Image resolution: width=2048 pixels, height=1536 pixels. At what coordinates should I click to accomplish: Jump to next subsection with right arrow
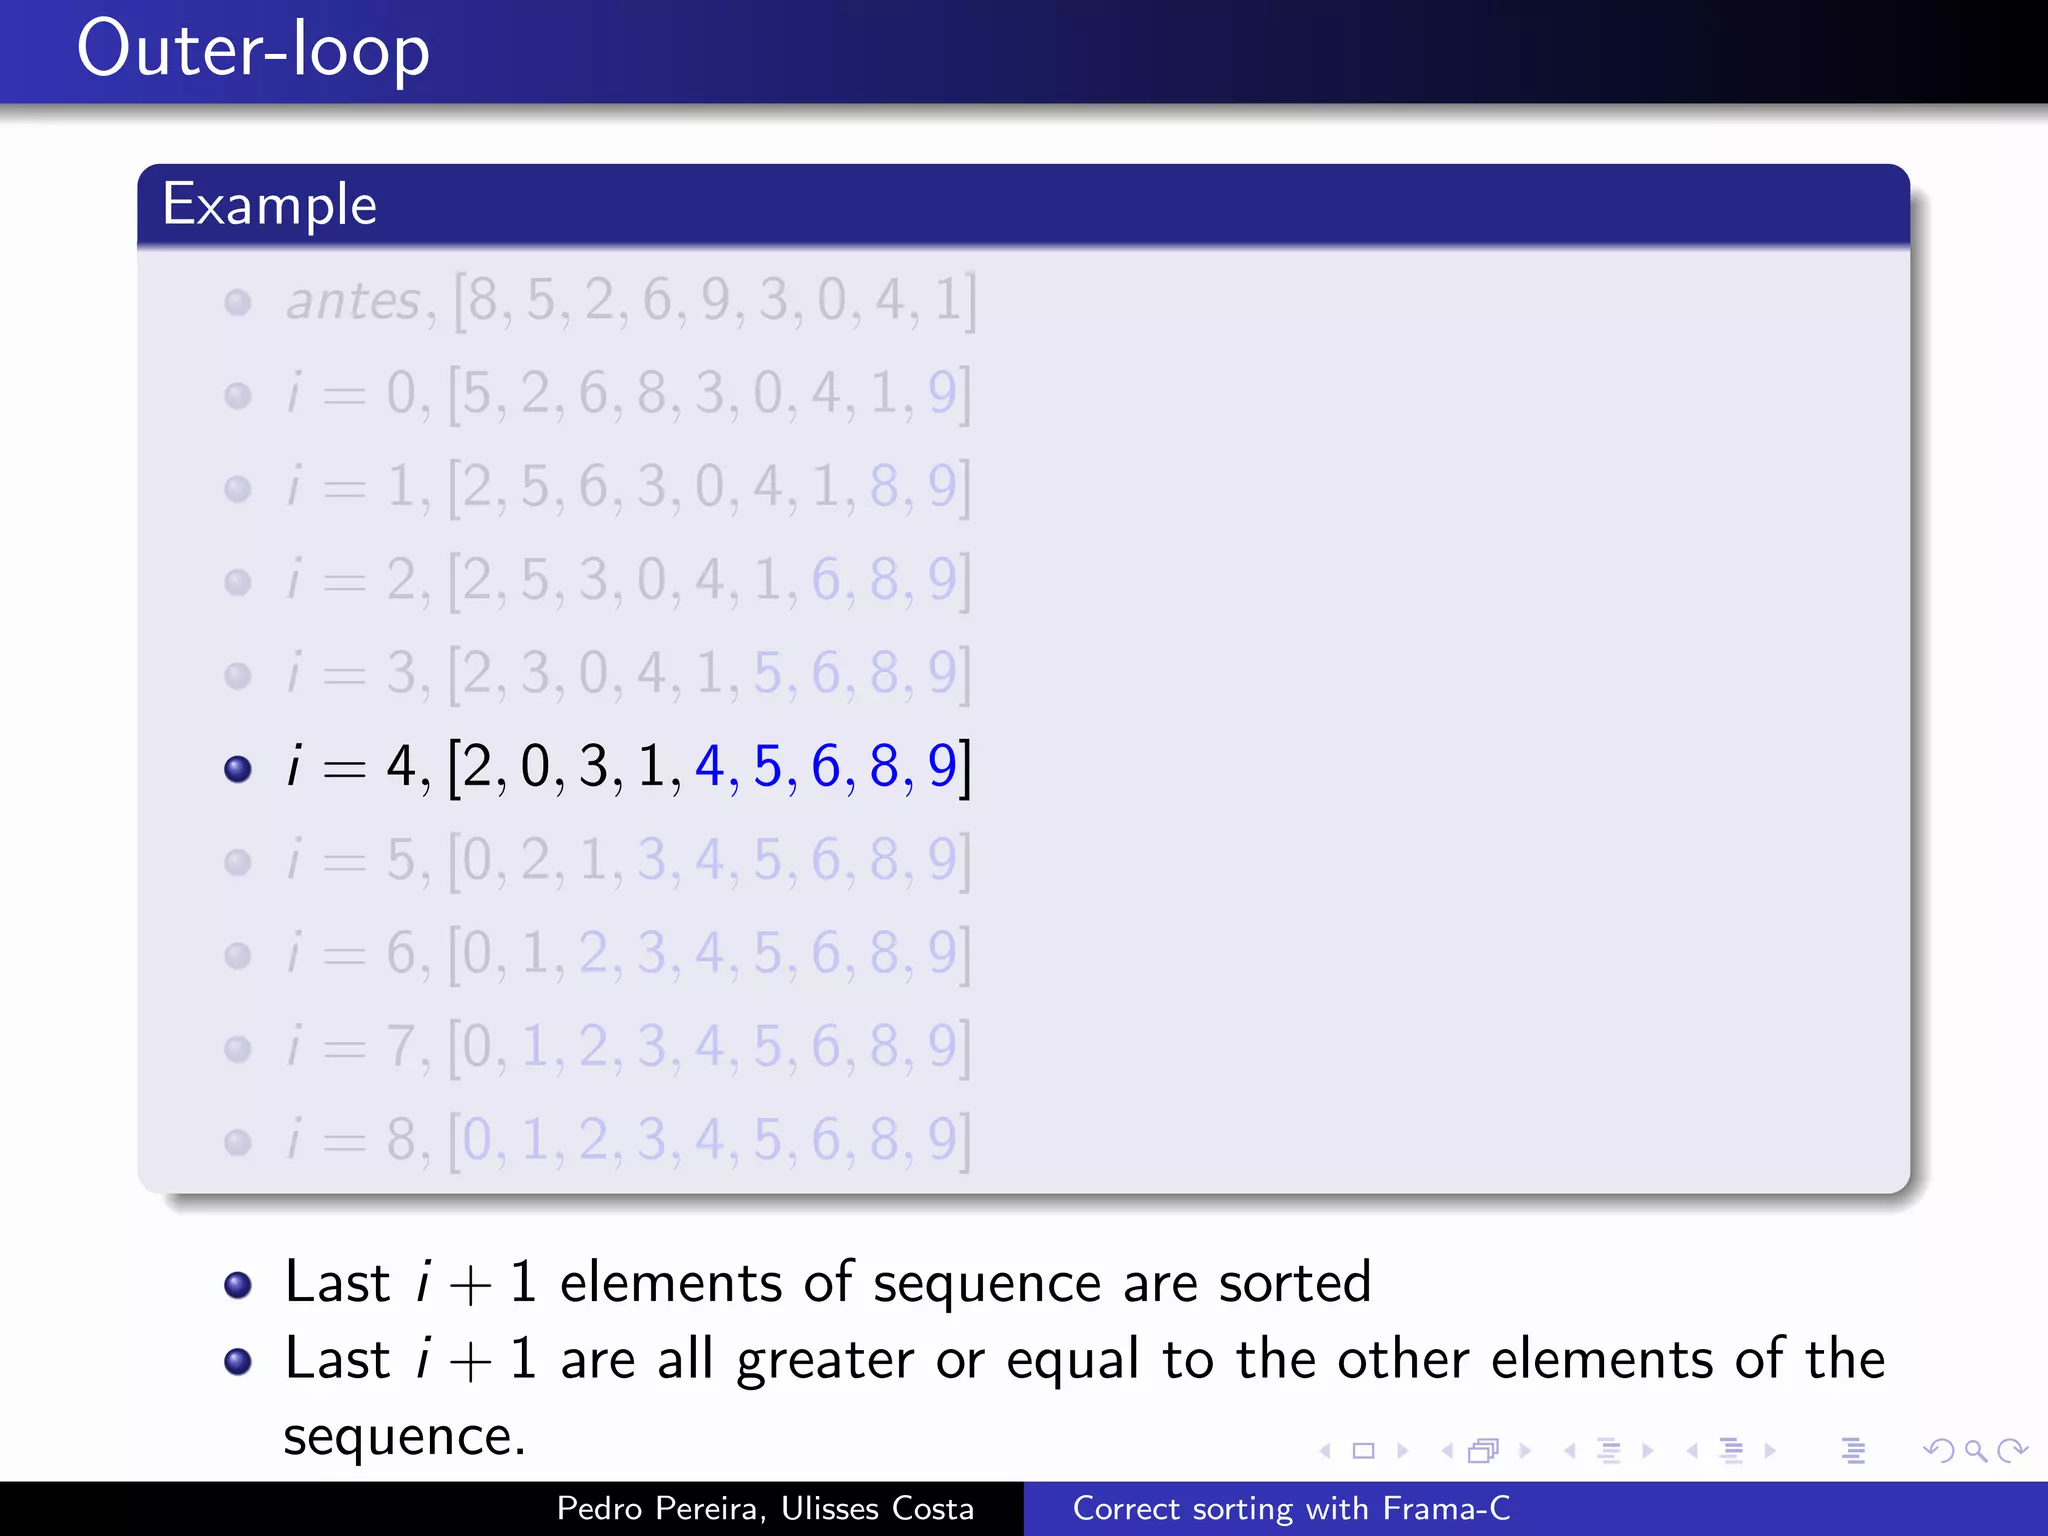point(1648,1451)
